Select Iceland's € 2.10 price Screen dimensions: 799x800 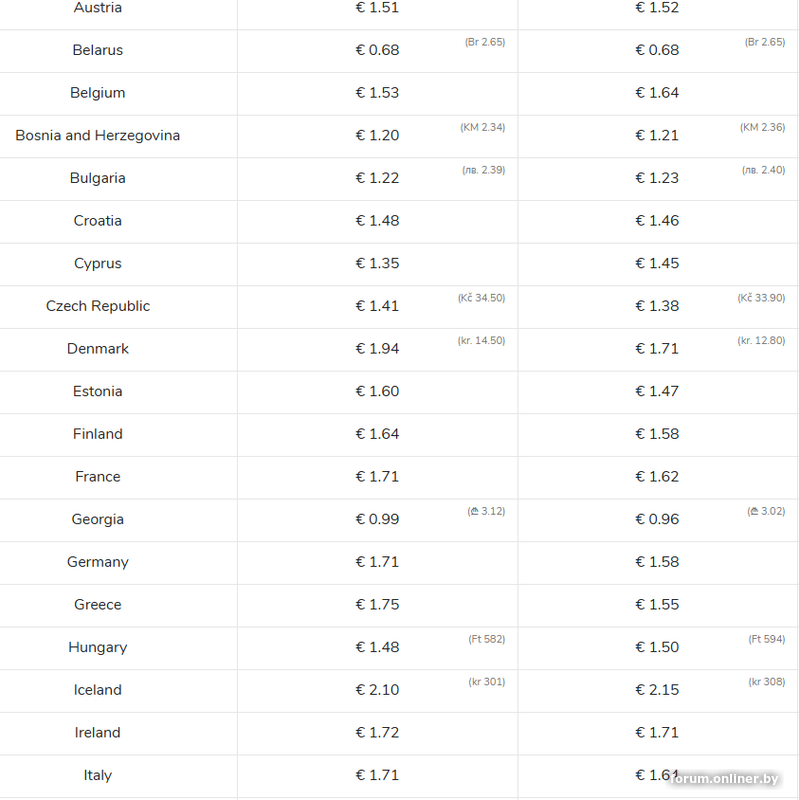pyautogui.click(x=377, y=690)
